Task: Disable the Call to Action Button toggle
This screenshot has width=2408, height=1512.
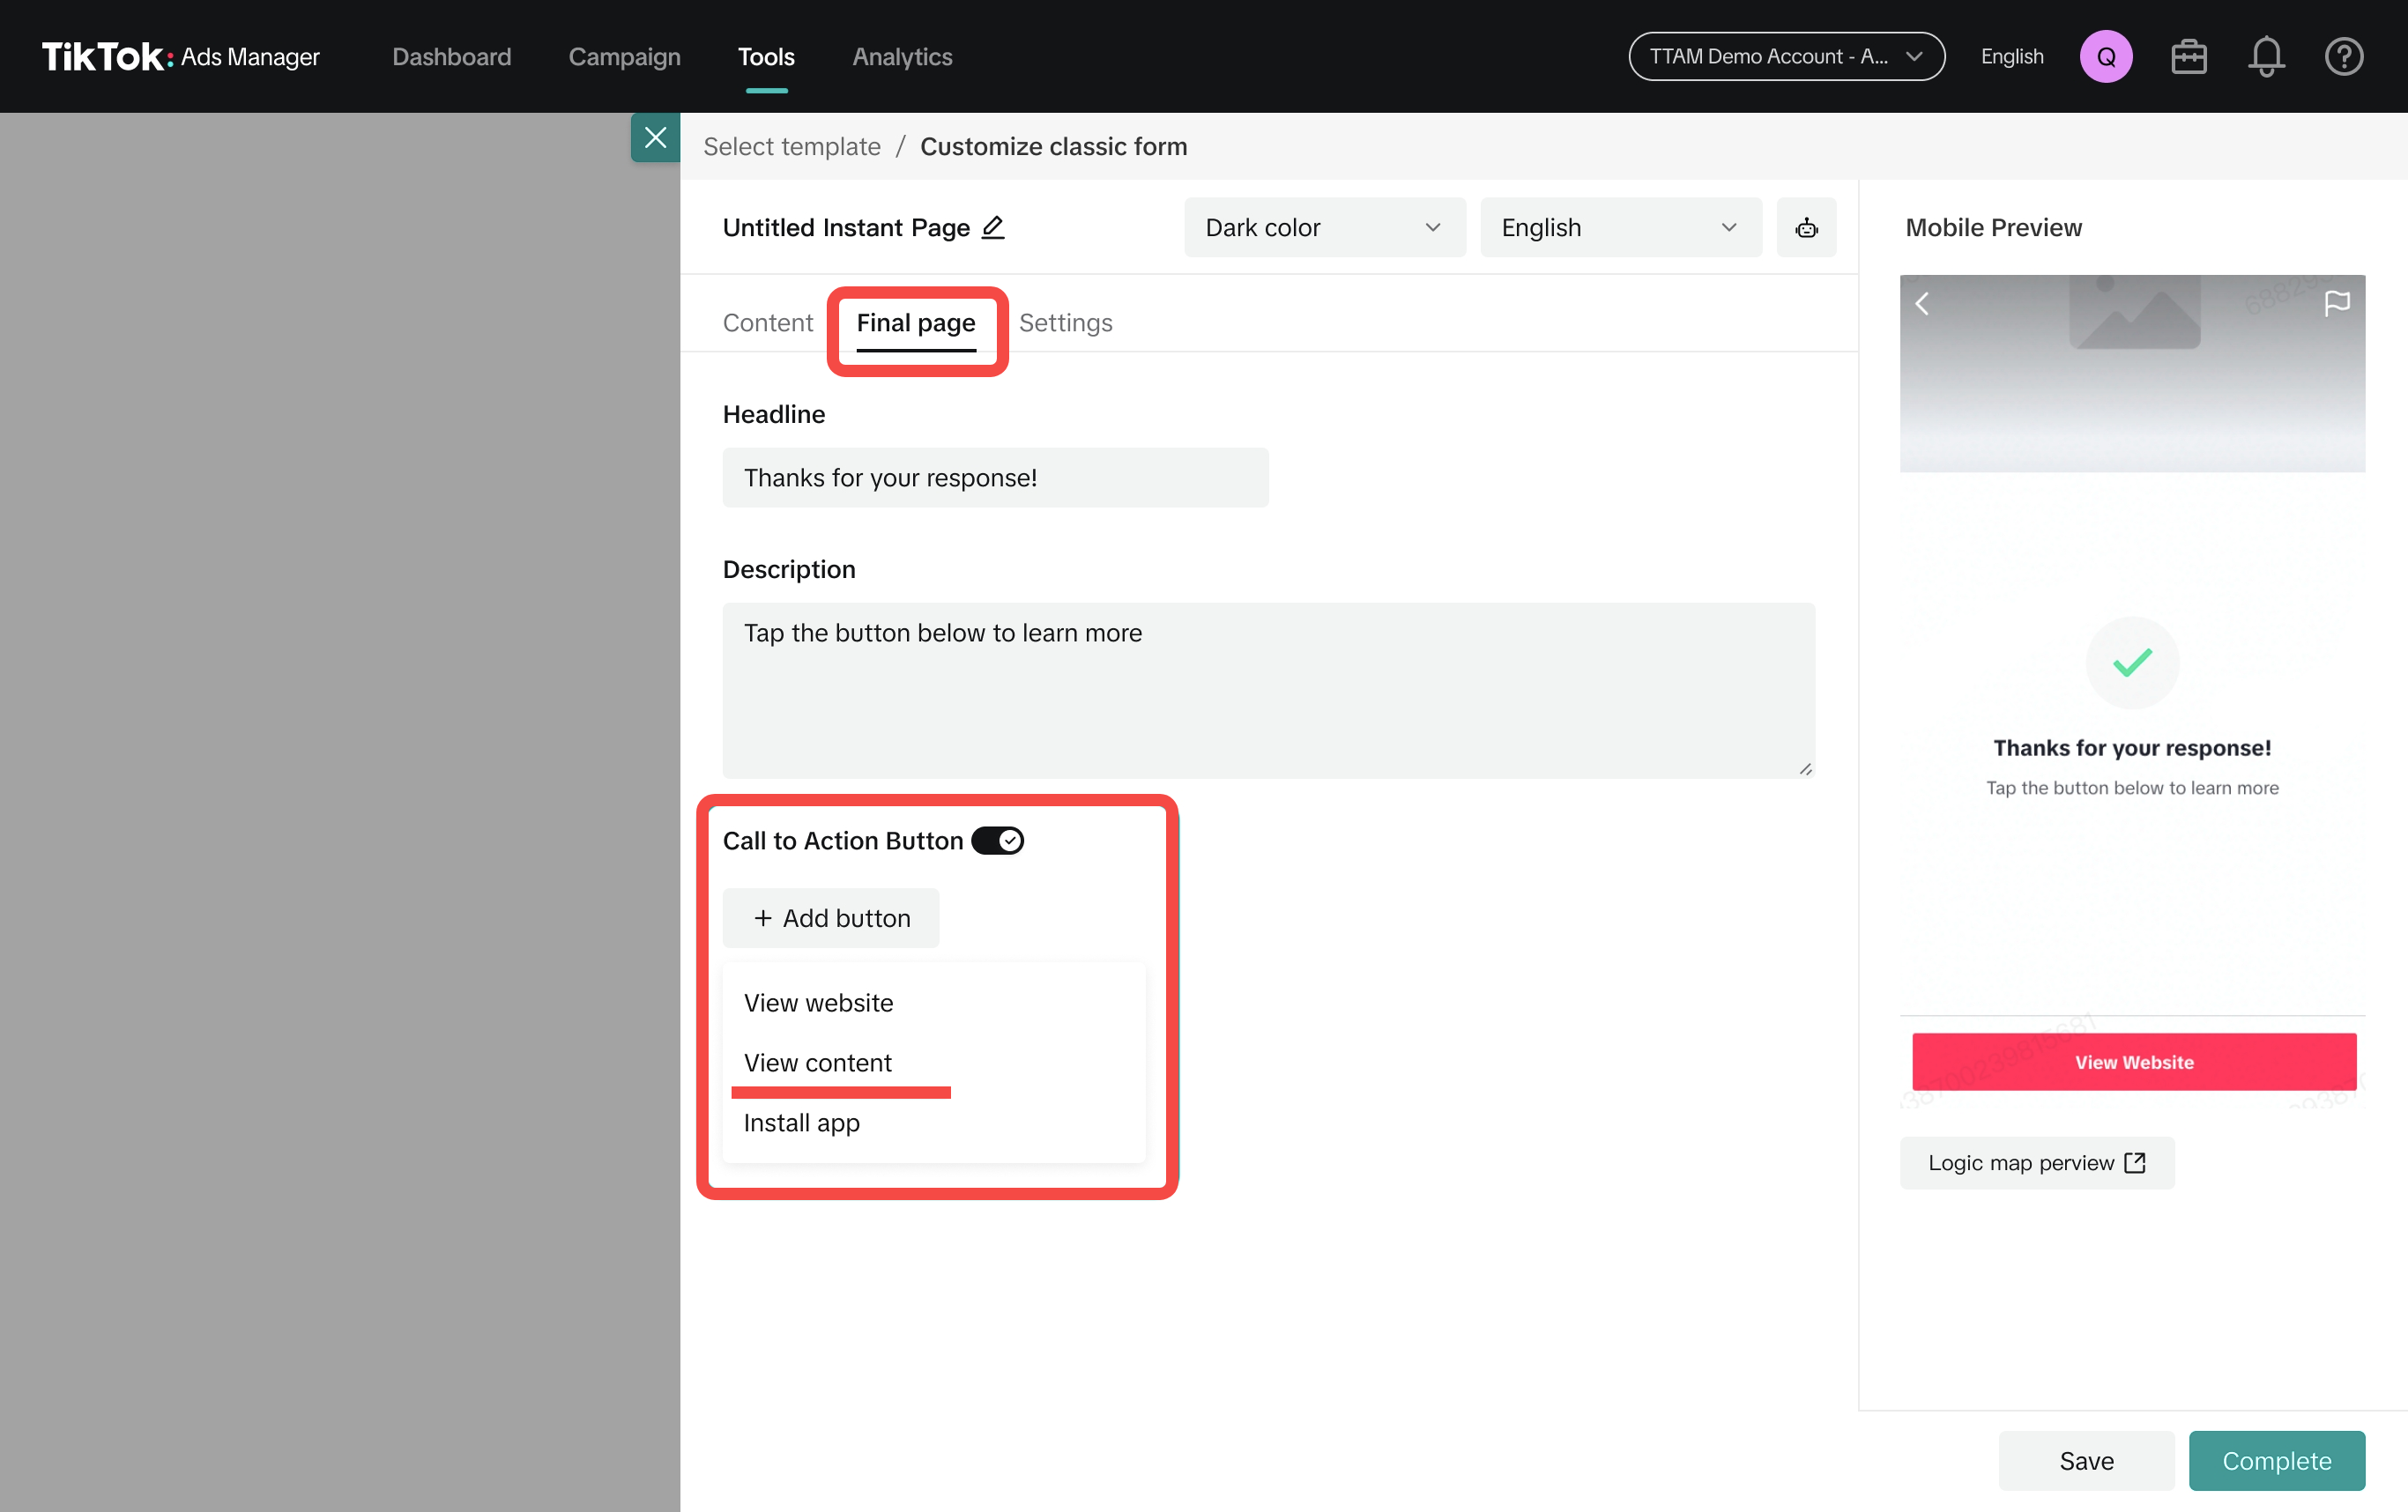Action: tap(997, 840)
